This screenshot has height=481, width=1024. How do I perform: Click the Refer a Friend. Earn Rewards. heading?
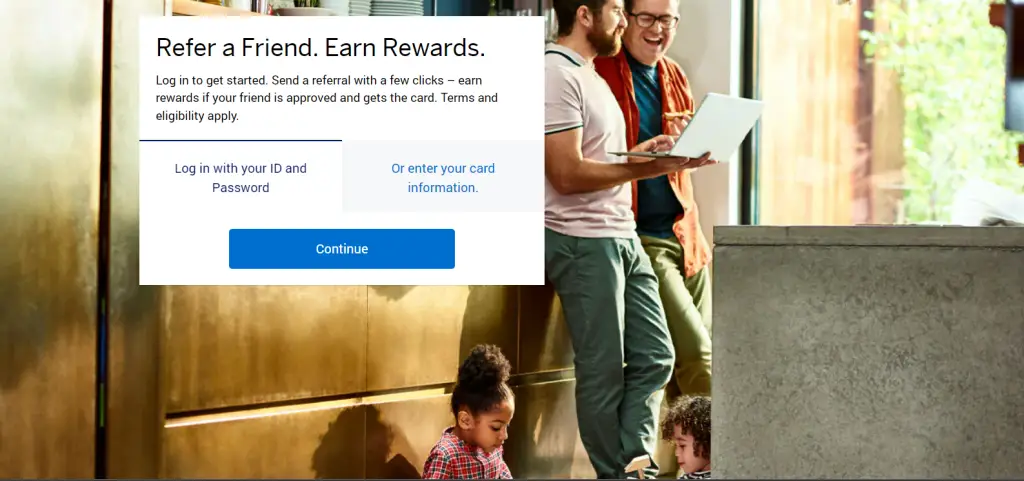[x=320, y=48]
